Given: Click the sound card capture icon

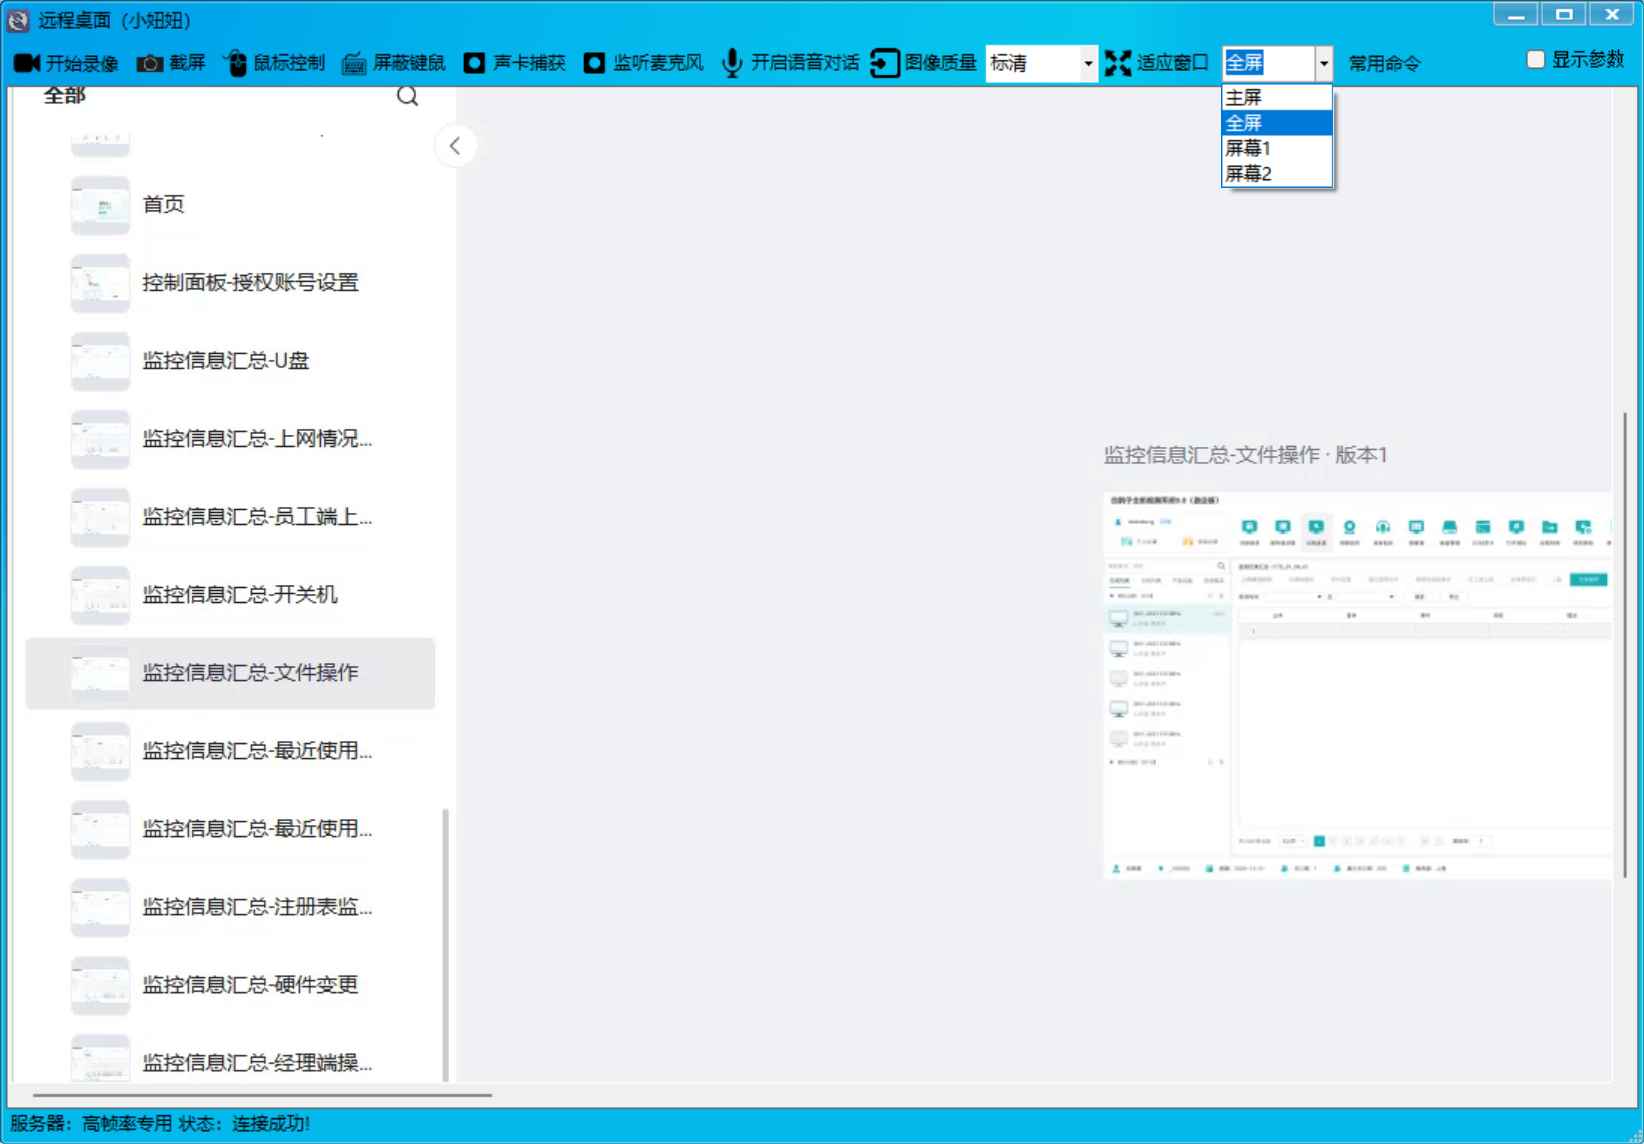Looking at the screenshot, I should [475, 63].
